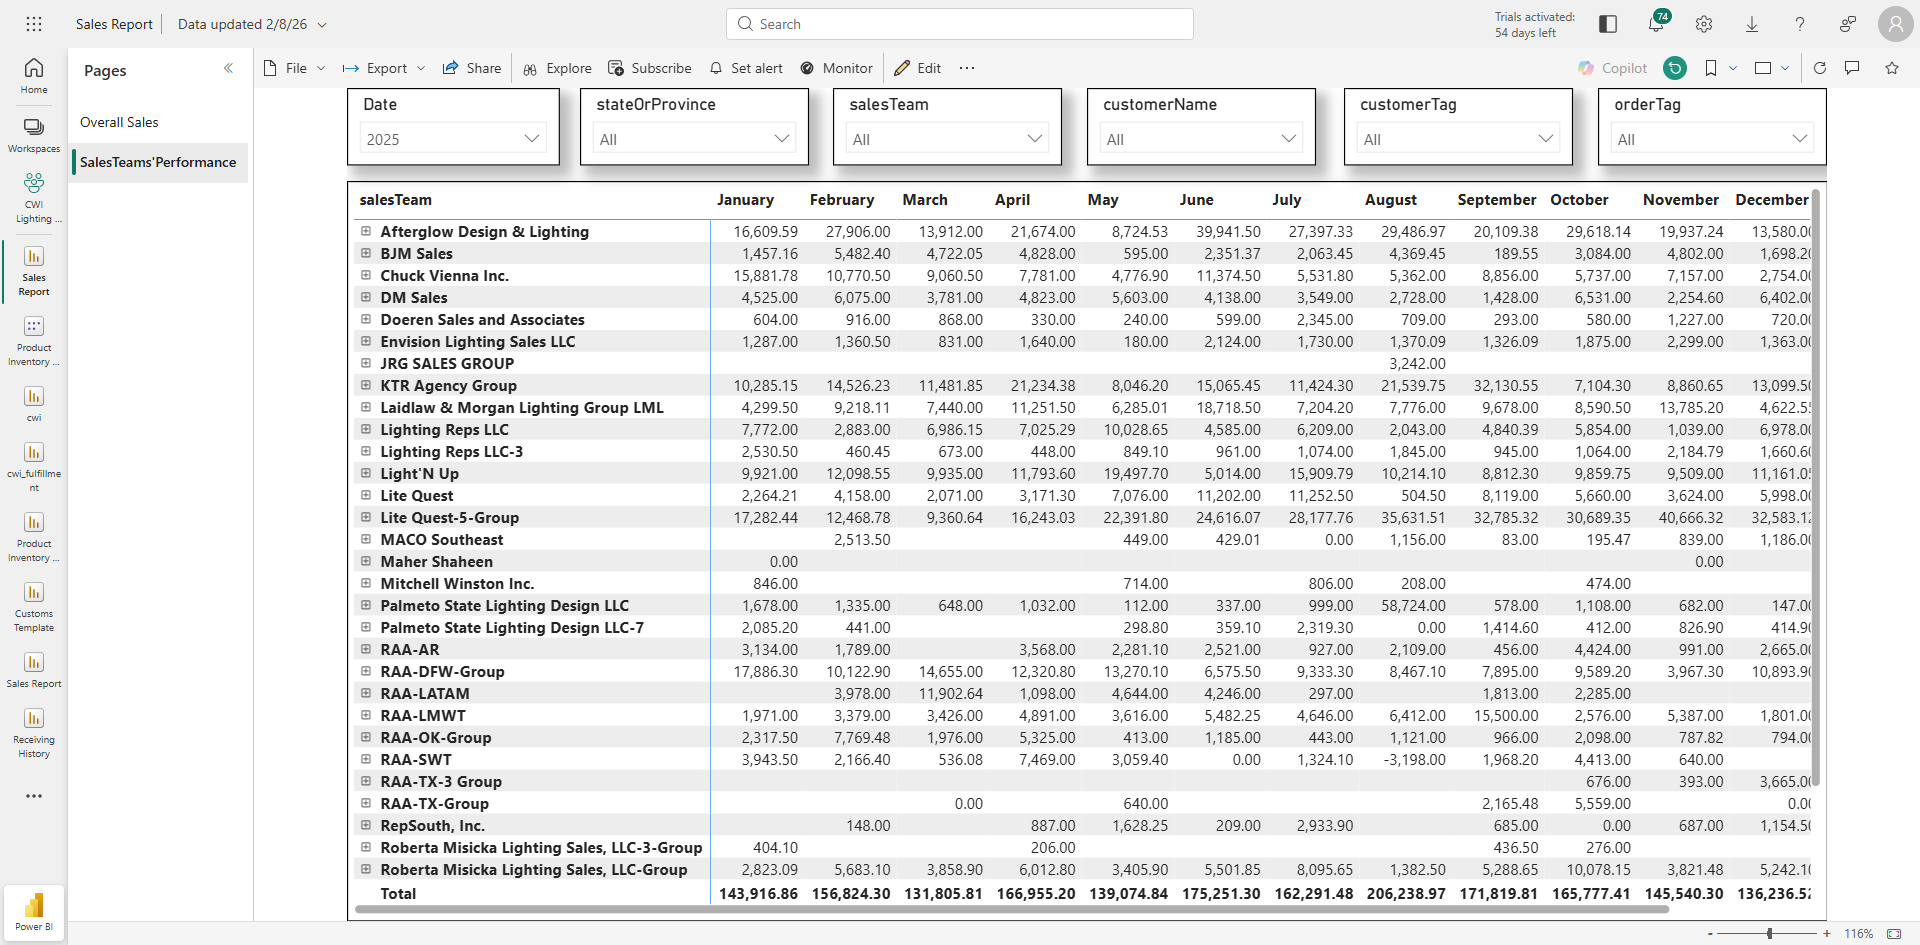Open the comments icon
Image resolution: width=1920 pixels, height=945 pixels.
coord(1852,68)
